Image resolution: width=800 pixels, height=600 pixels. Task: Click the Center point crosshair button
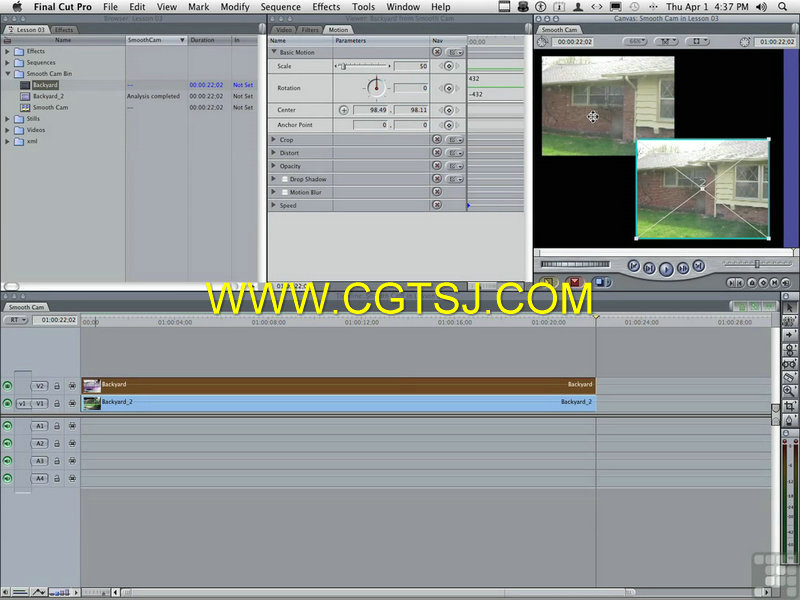tap(344, 110)
